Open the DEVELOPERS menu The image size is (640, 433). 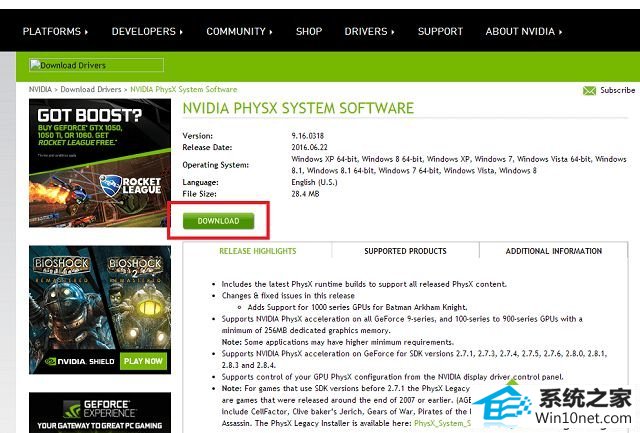tap(147, 31)
